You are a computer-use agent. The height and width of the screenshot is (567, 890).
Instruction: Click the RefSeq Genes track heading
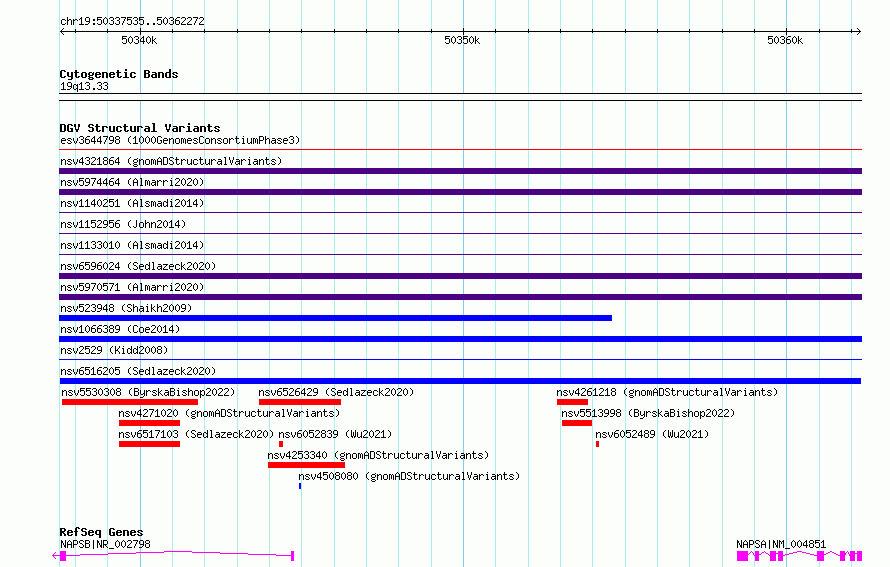tap(101, 532)
